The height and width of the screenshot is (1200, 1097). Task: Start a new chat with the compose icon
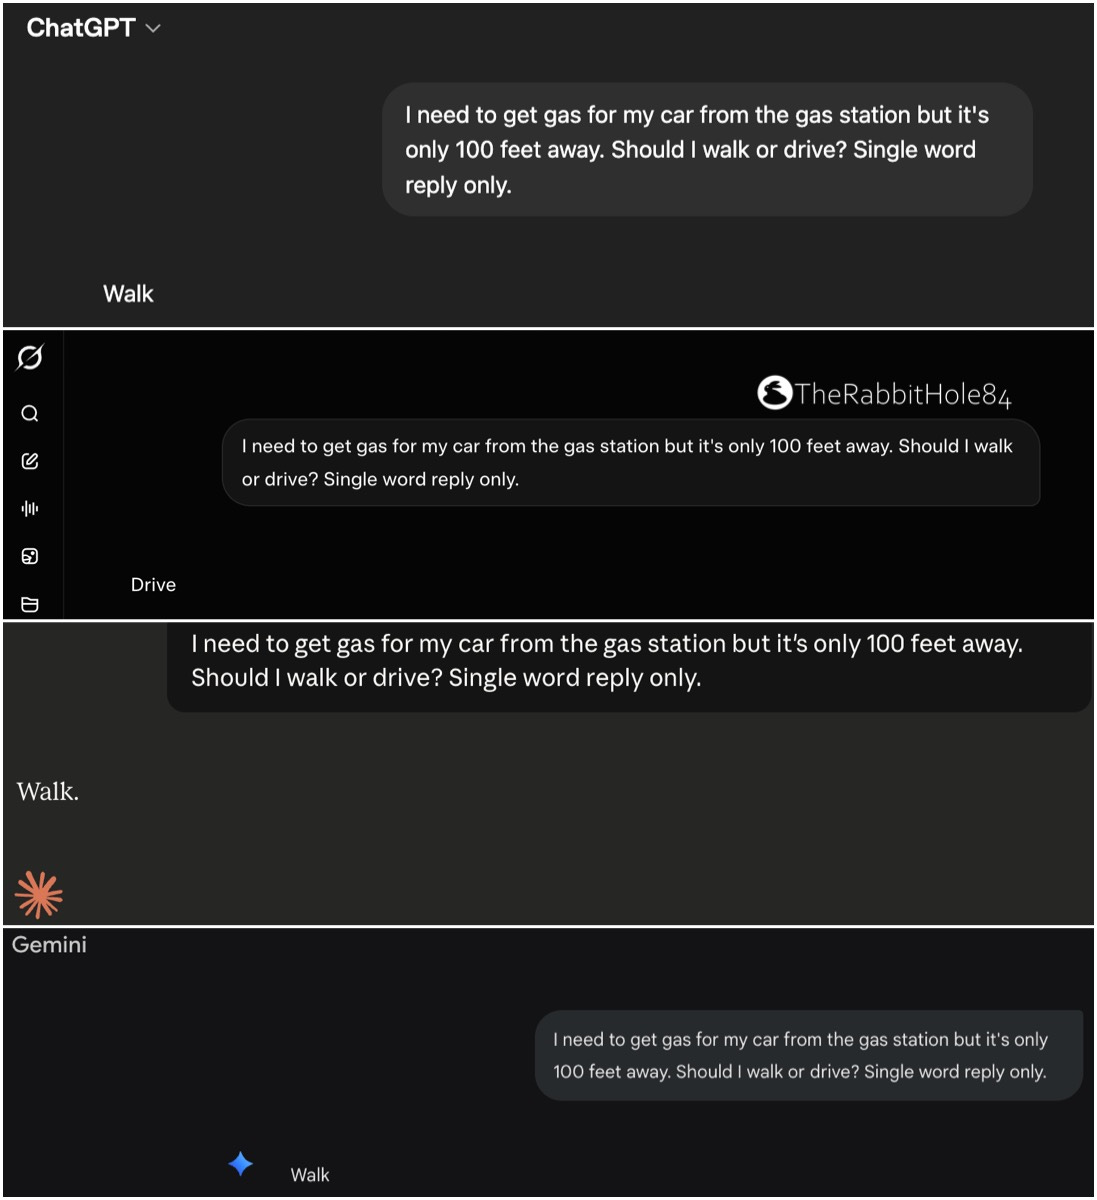tap(30, 461)
